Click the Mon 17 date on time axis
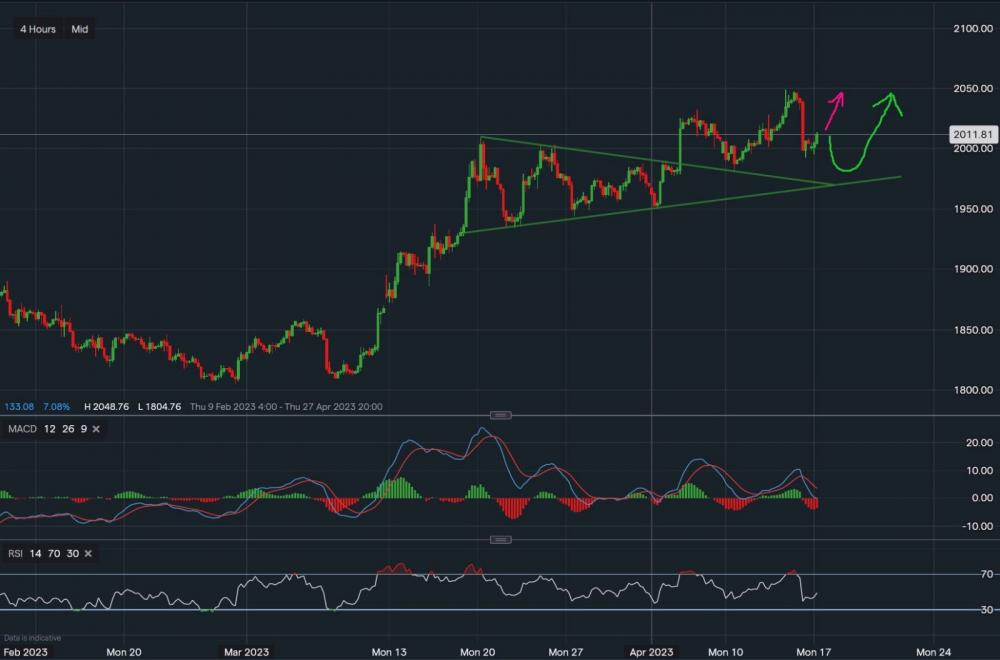The width and height of the screenshot is (1000, 660). pyautogui.click(x=813, y=651)
